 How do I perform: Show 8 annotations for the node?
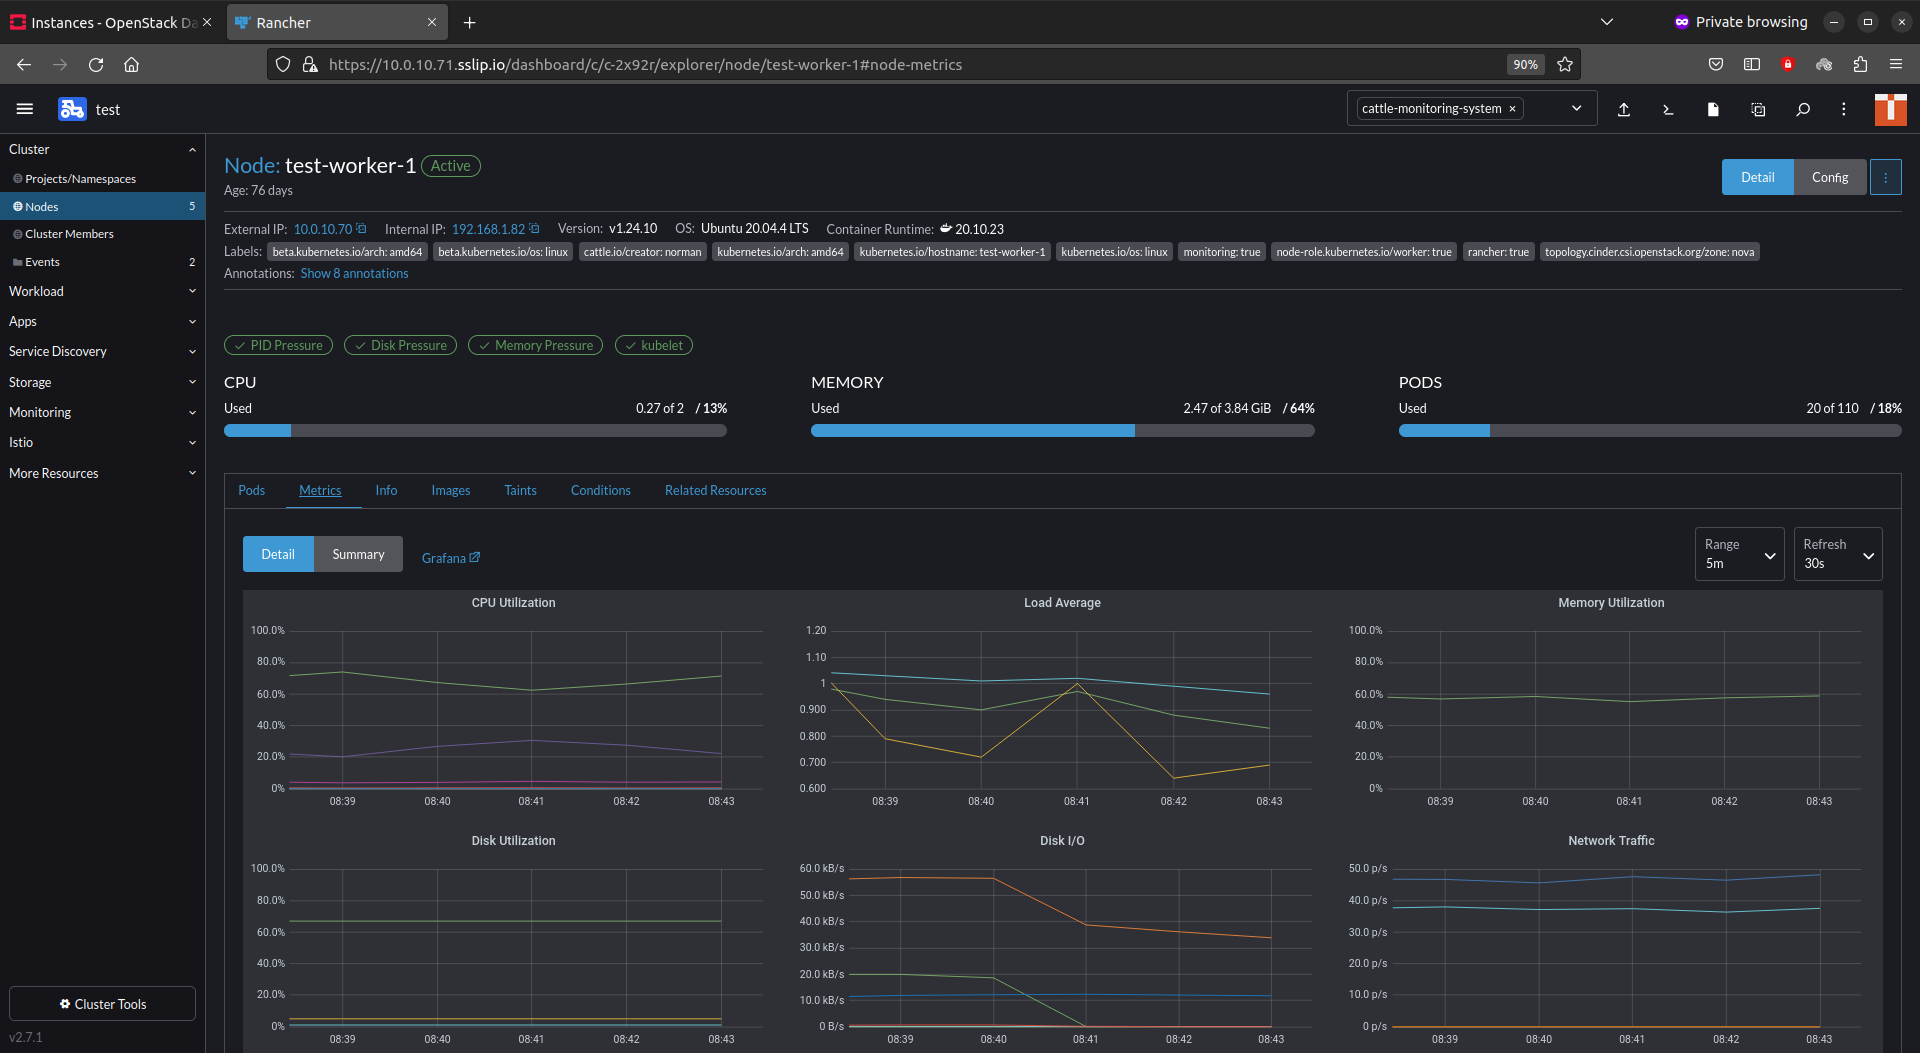pyautogui.click(x=354, y=273)
